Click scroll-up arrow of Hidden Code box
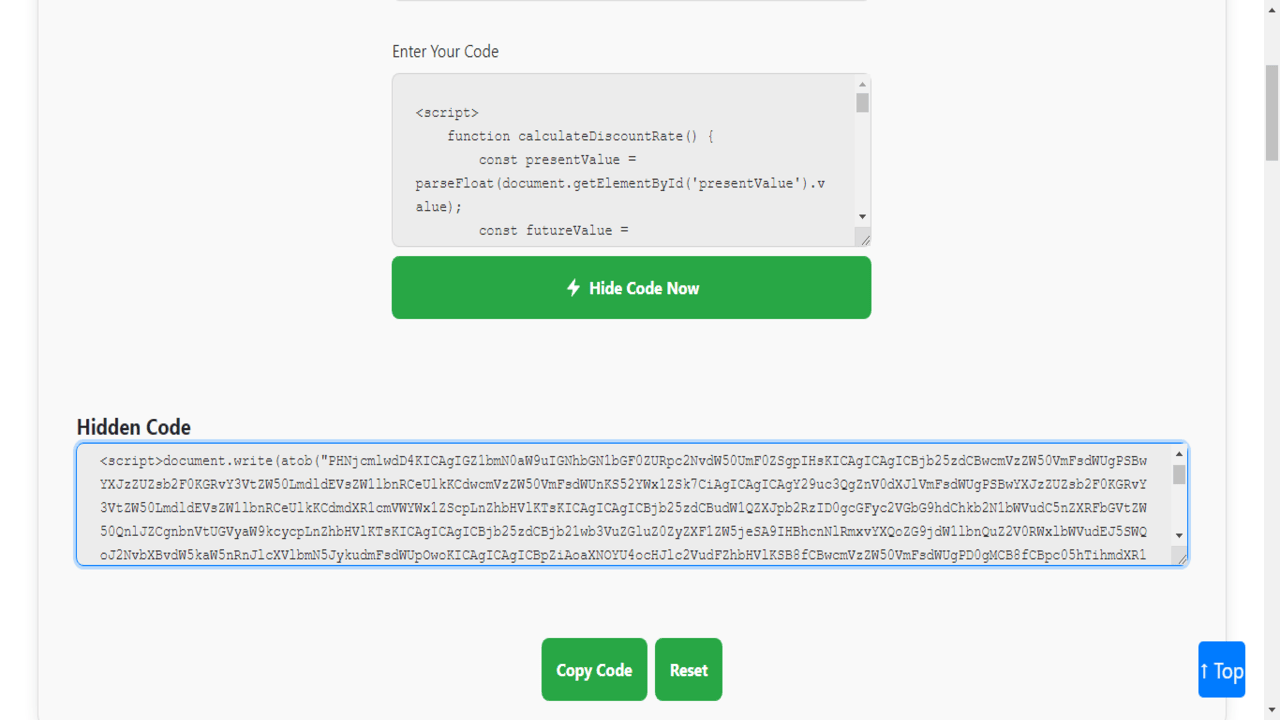 tap(1179, 455)
